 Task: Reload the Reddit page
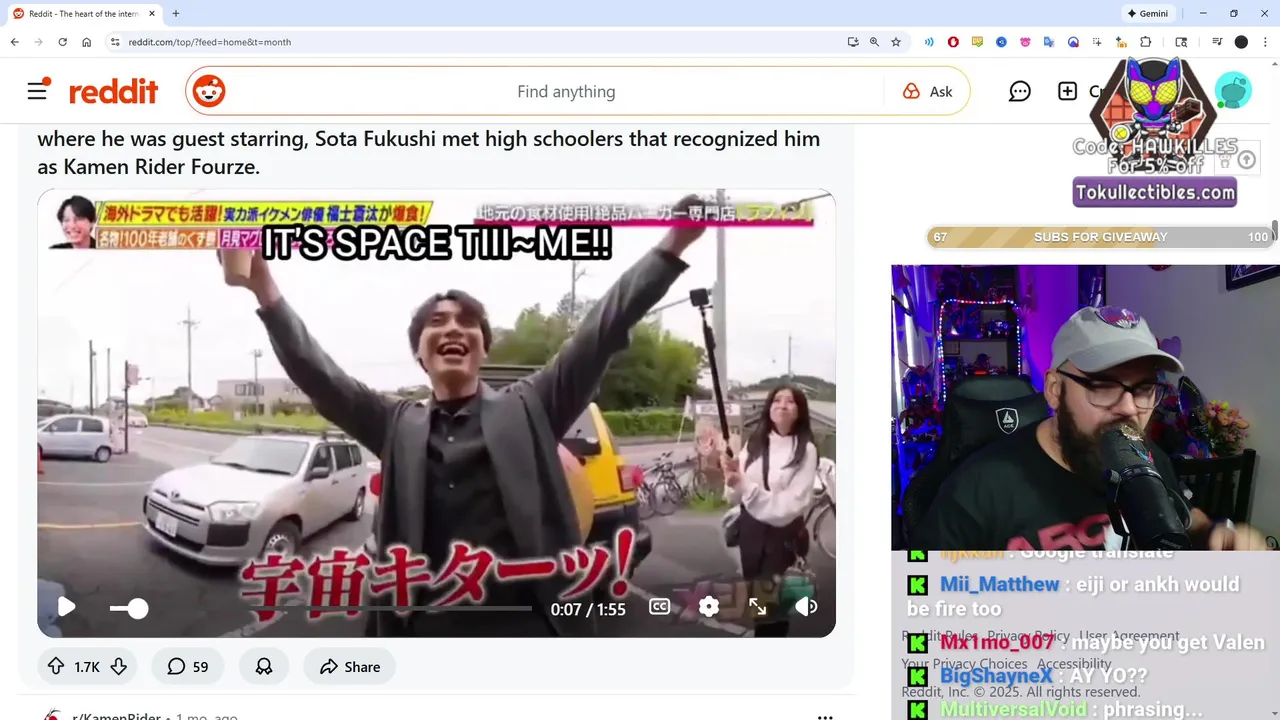point(62,42)
